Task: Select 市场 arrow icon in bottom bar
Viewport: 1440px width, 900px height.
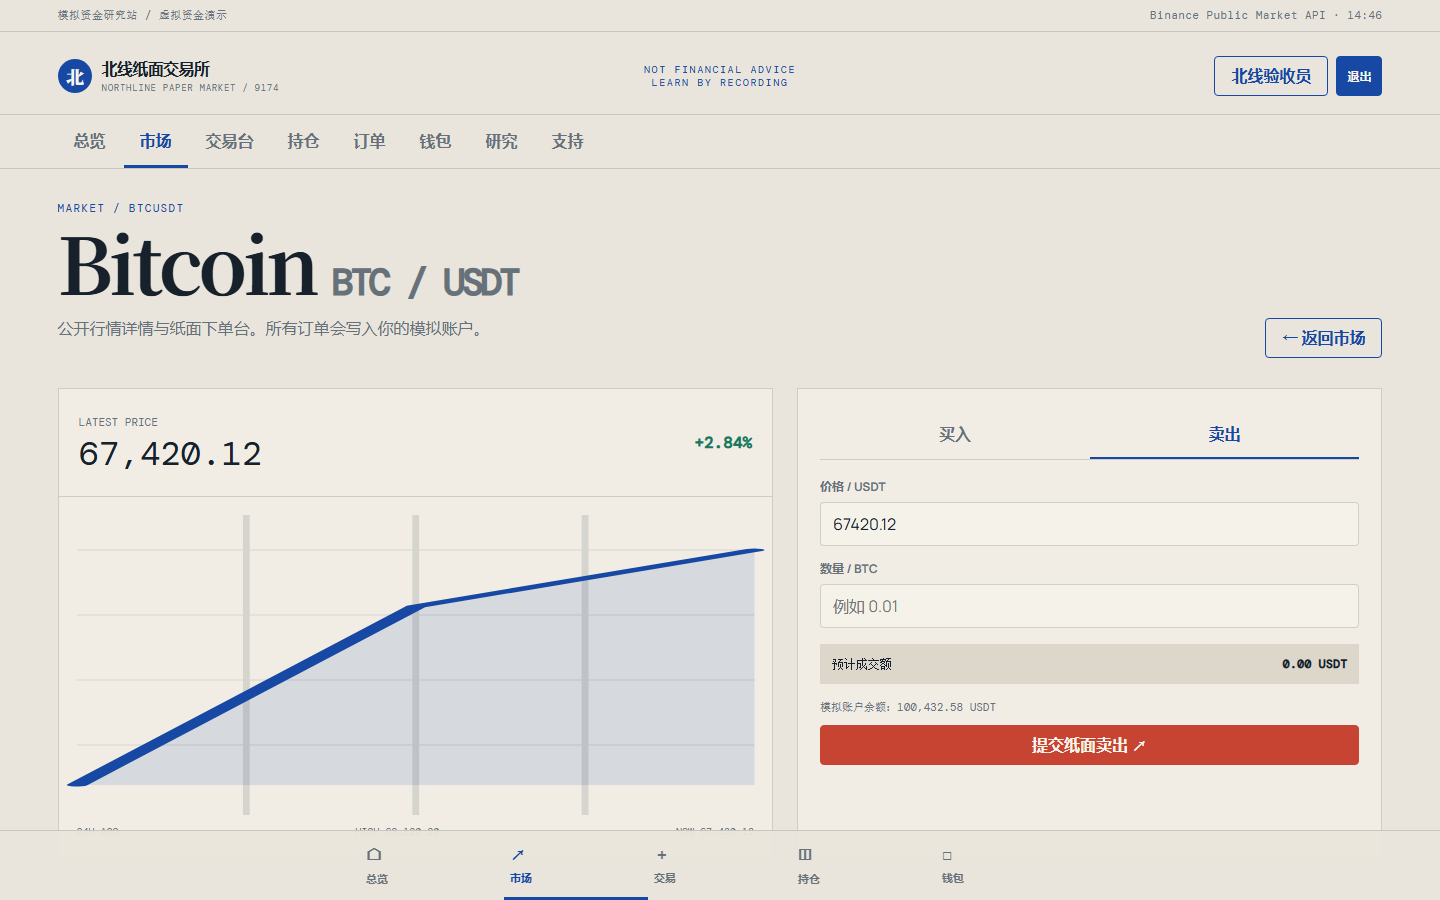Action: click(518, 855)
